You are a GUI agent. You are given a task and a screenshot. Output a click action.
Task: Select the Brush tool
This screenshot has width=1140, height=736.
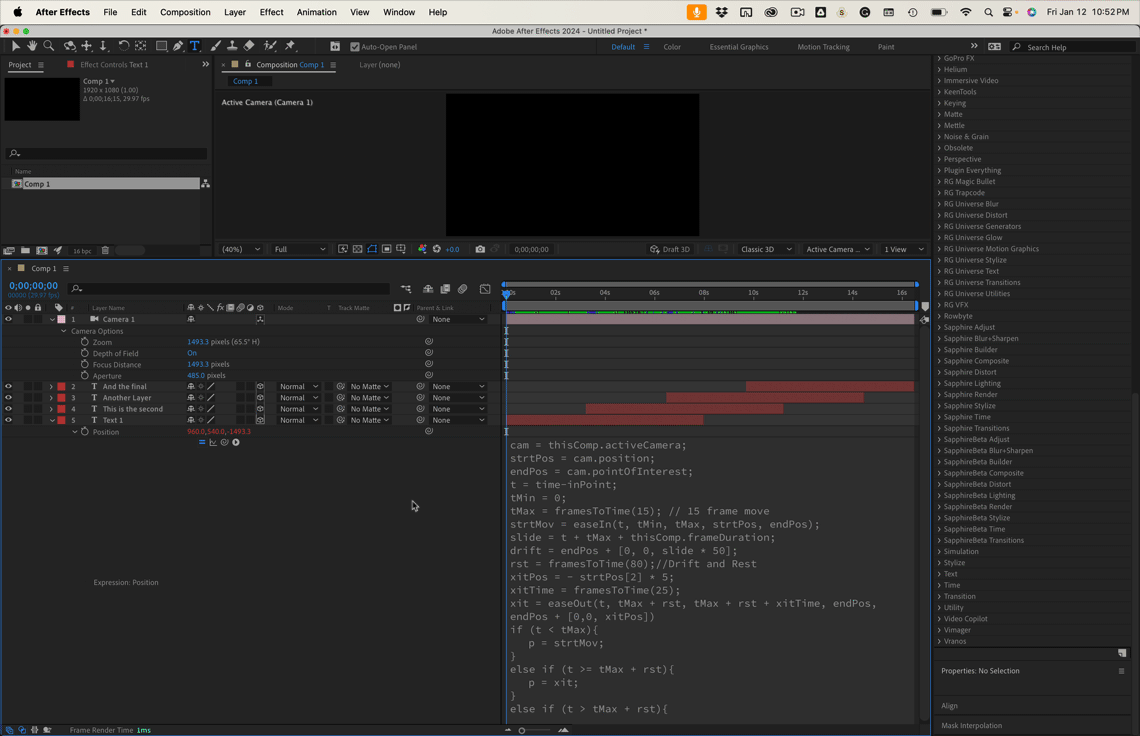point(216,46)
